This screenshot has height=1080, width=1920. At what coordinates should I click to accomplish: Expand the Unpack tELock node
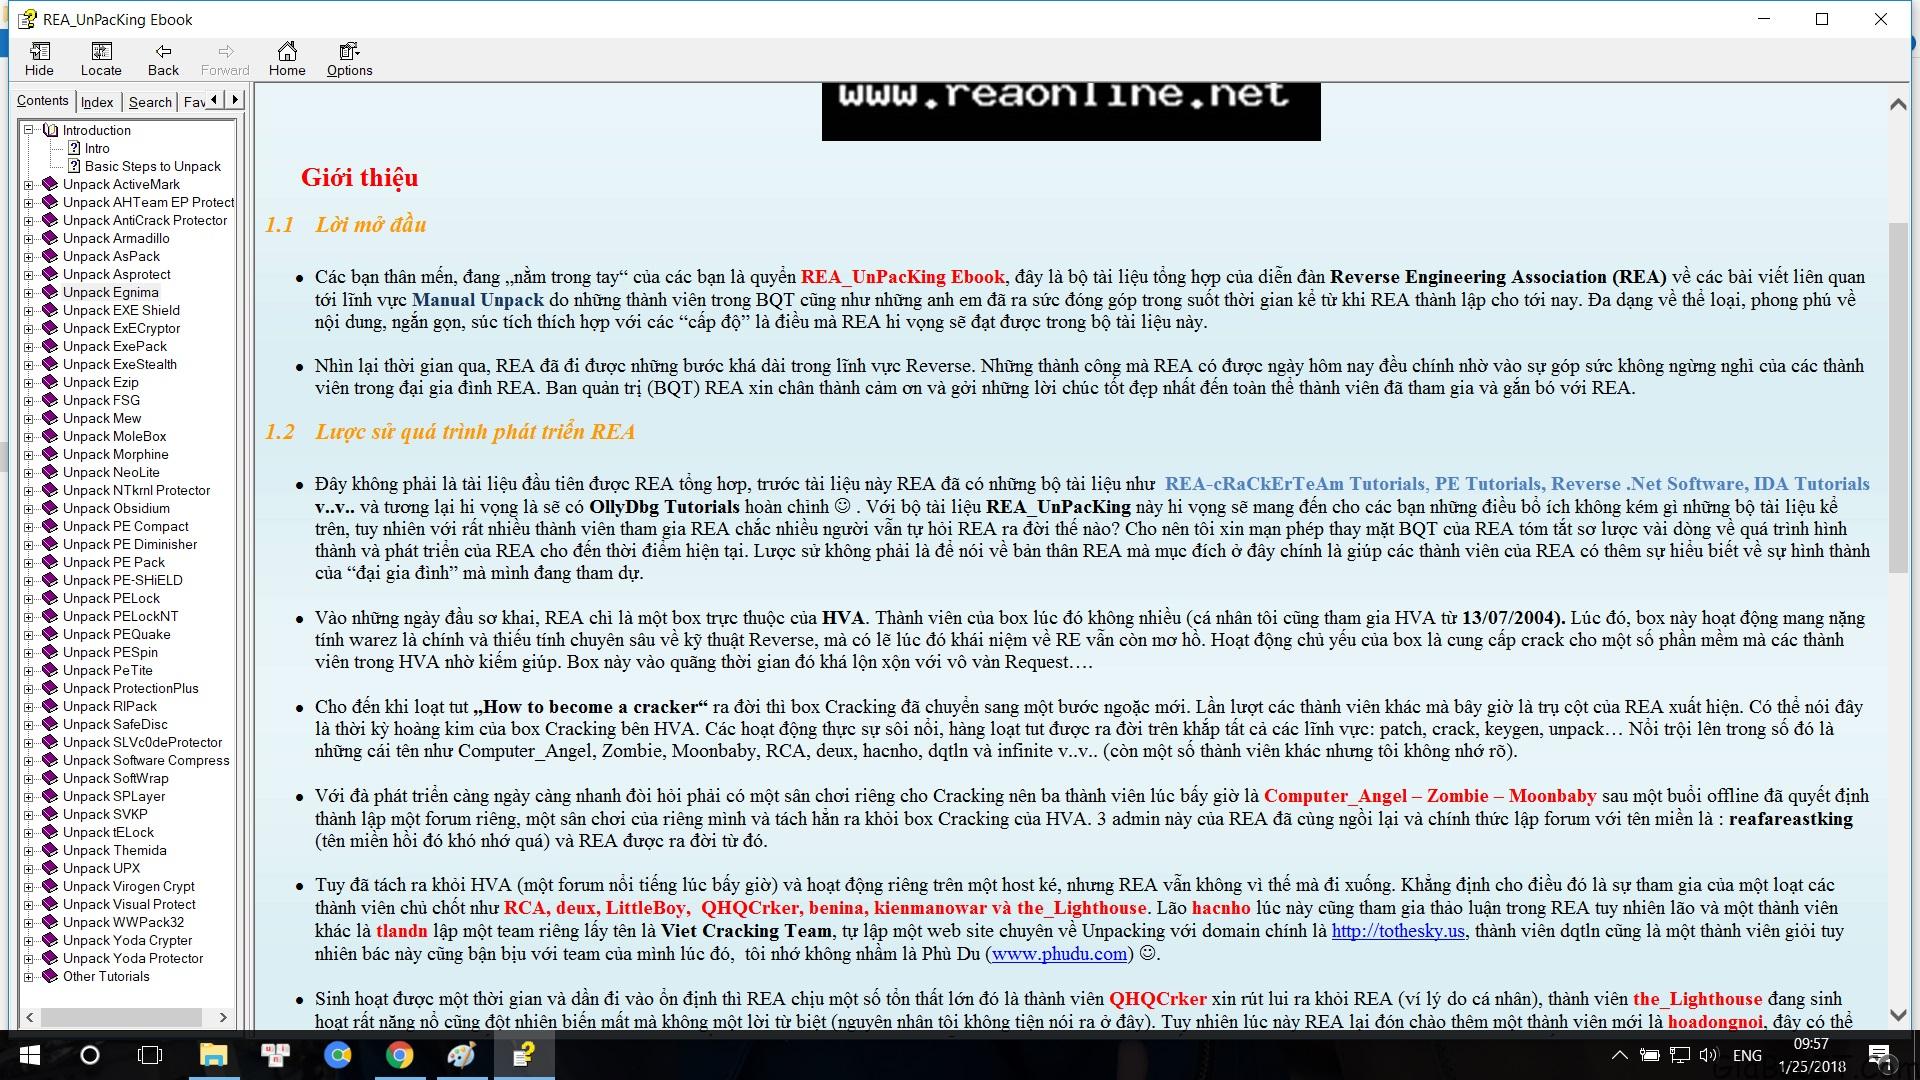[x=29, y=832]
